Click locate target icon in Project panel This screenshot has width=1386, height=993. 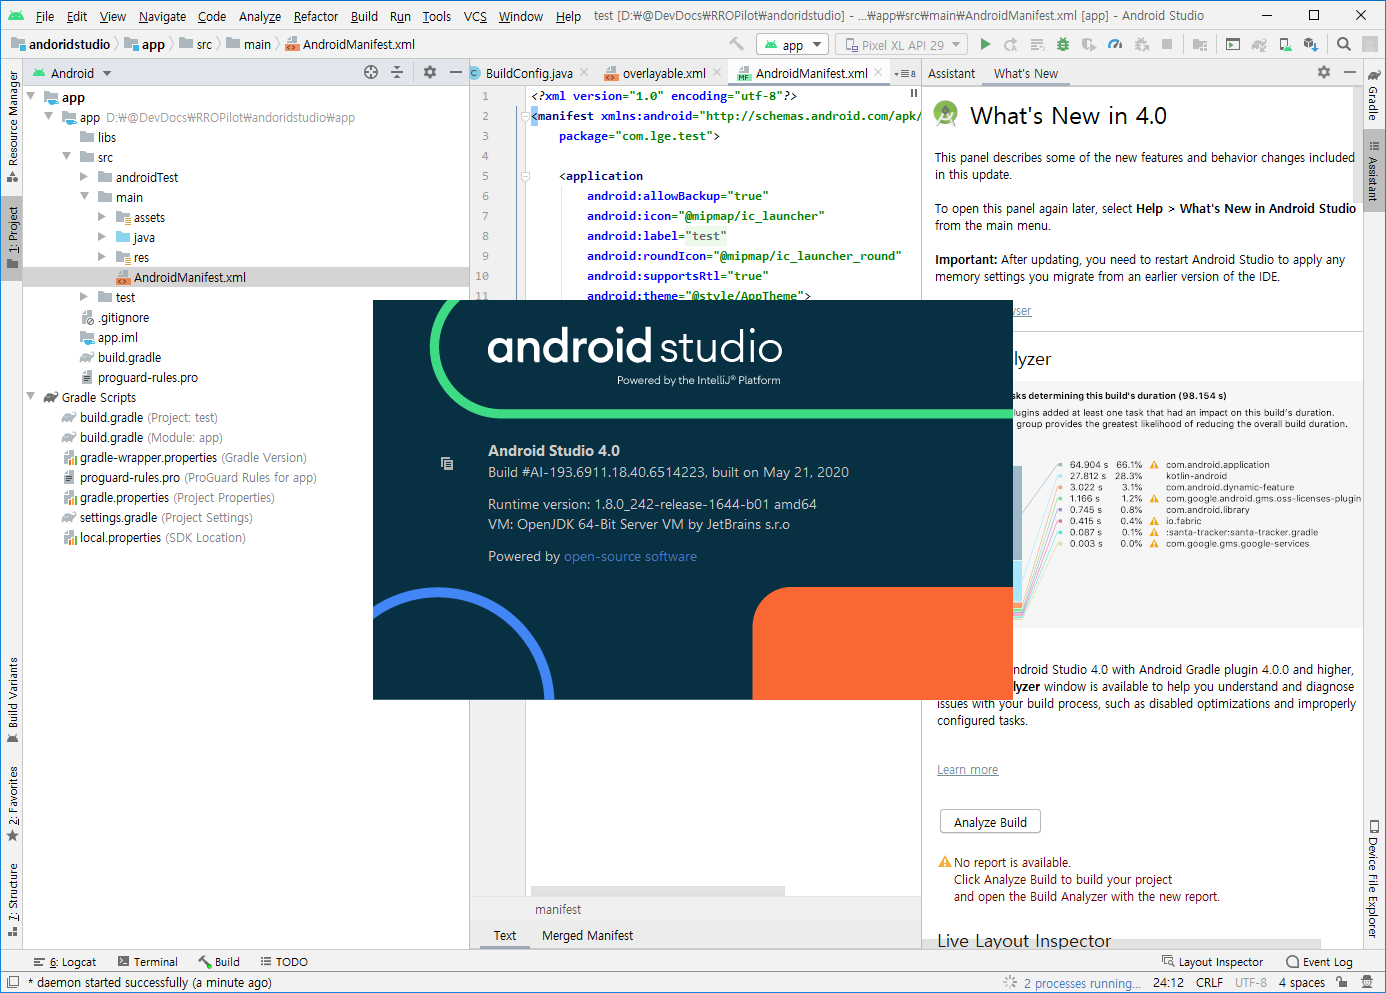coord(371,72)
